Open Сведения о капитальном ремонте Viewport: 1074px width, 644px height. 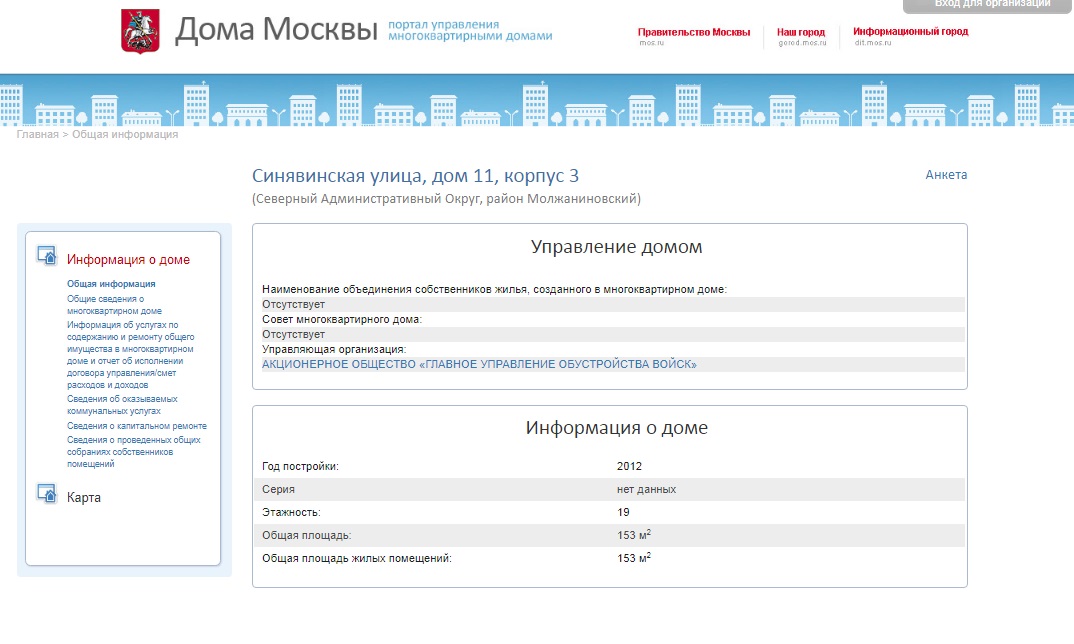pos(137,426)
